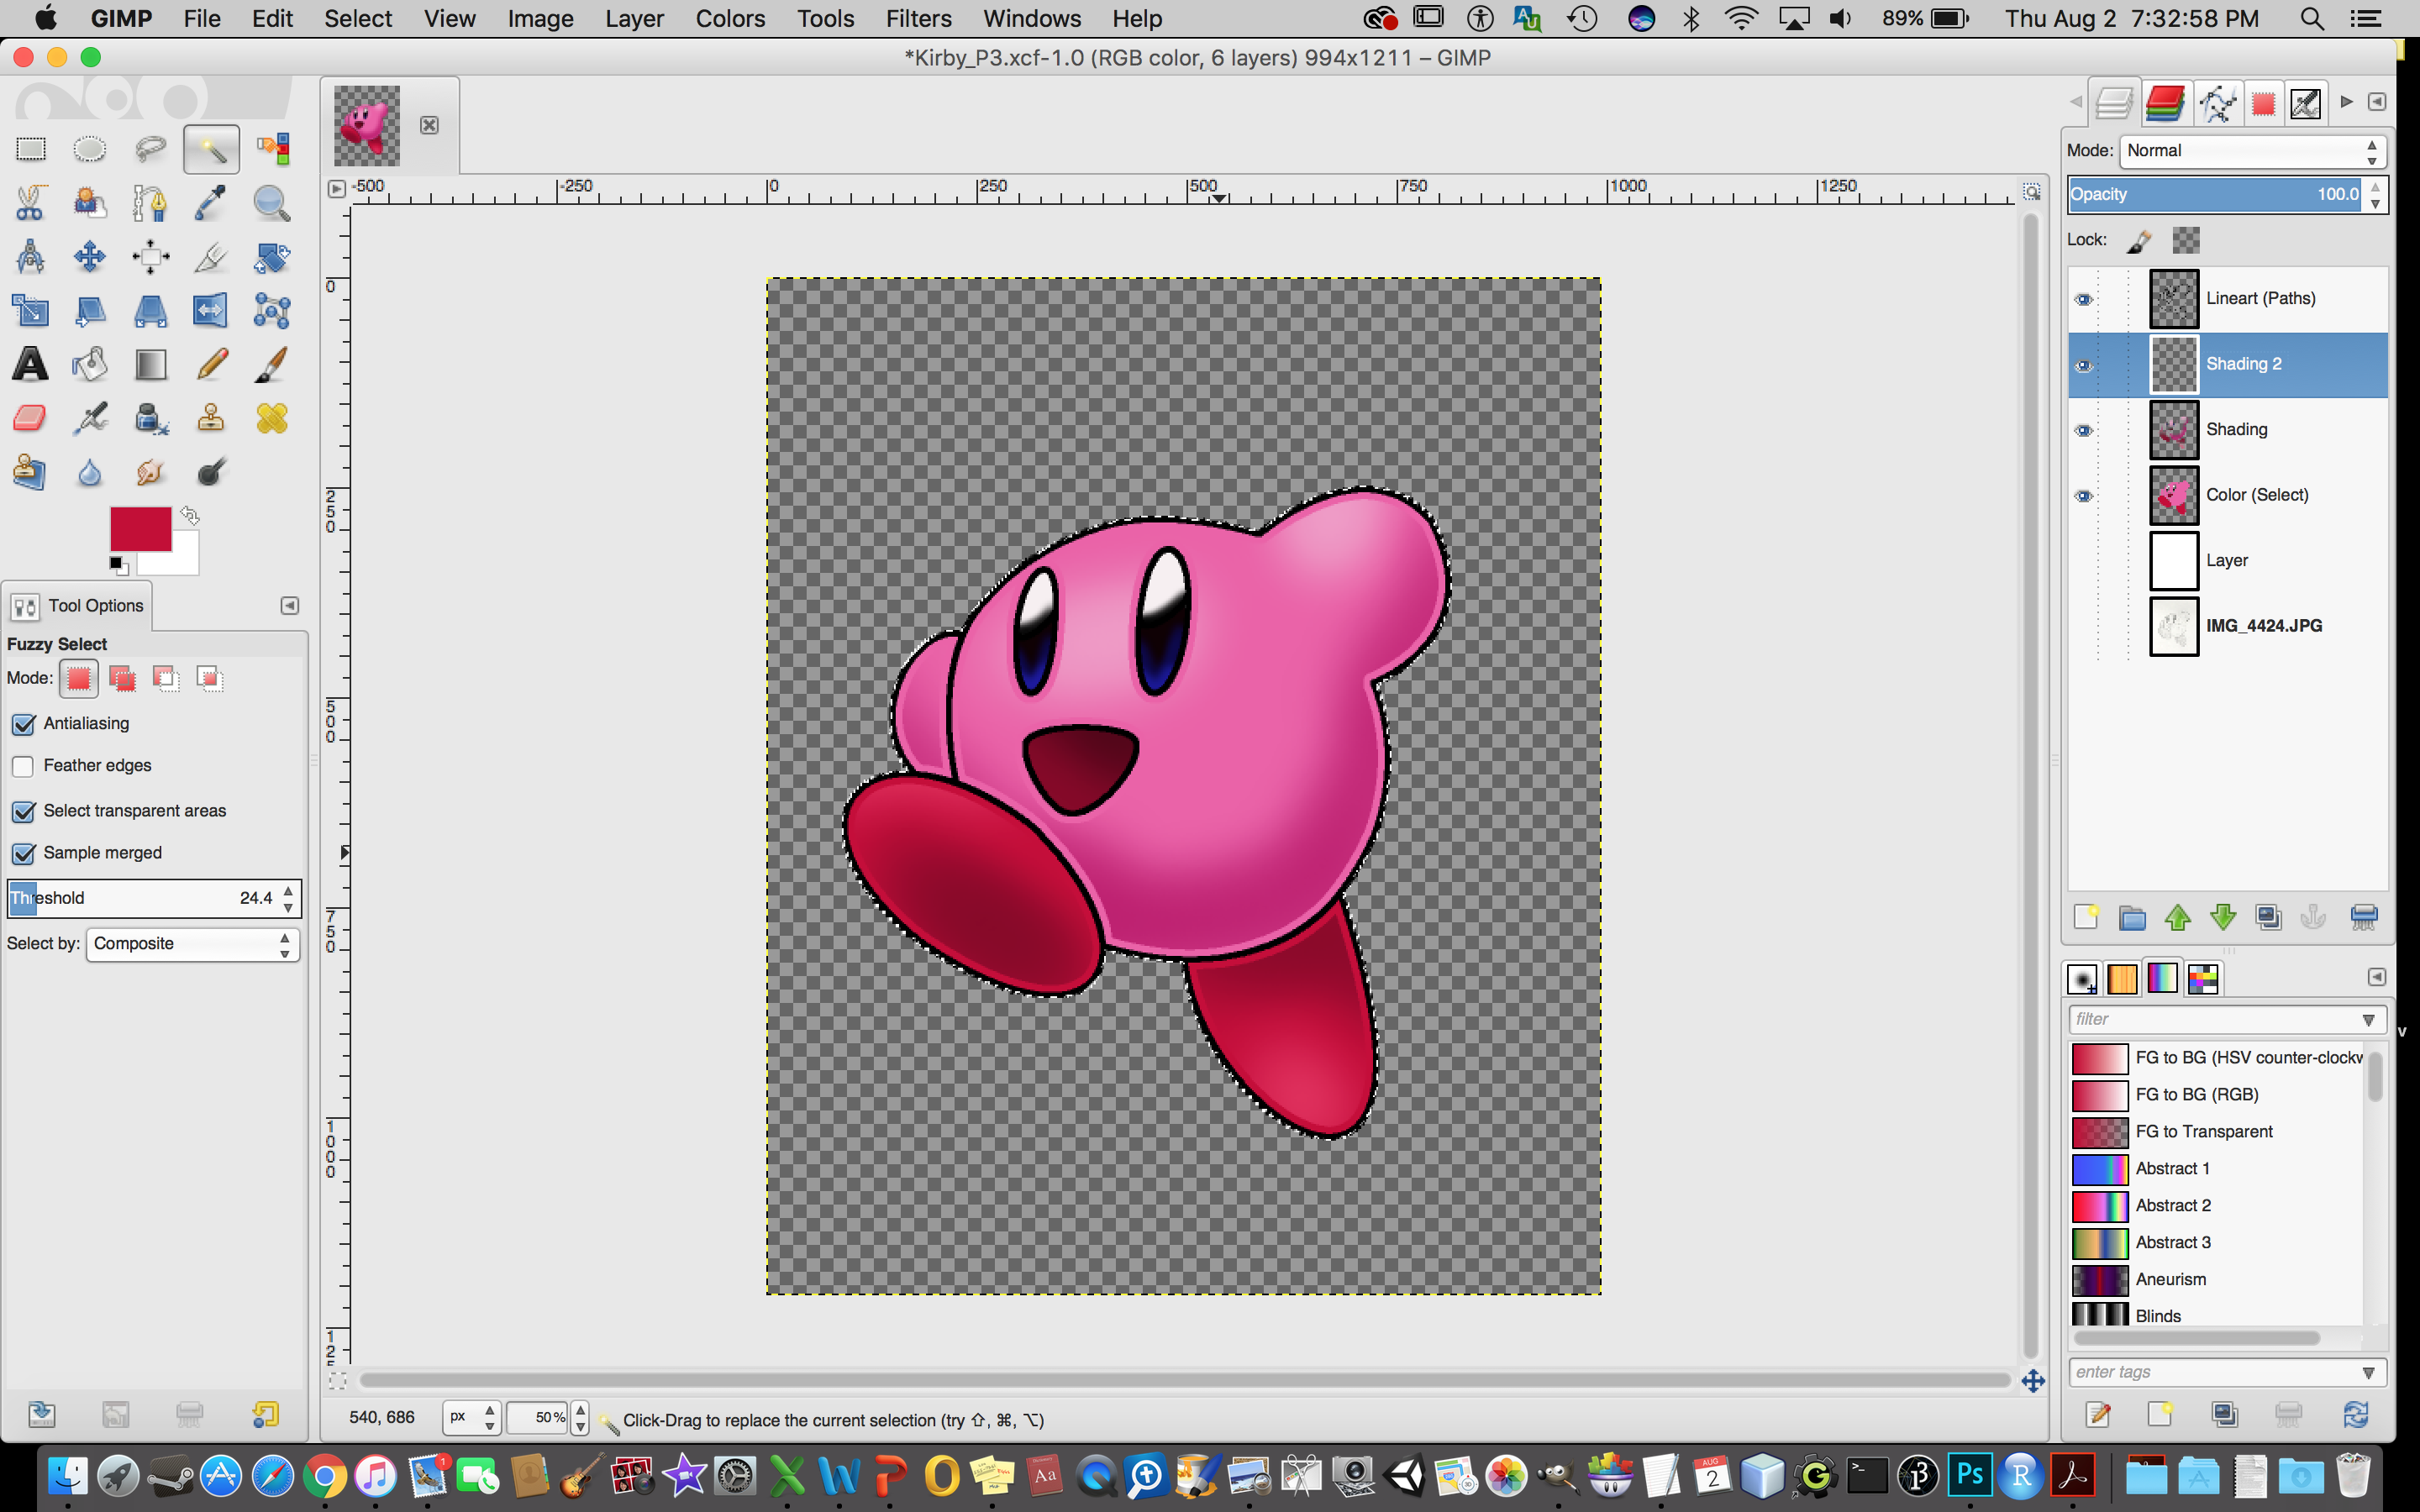Select the Pencil tool
Image resolution: width=2420 pixels, height=1512 pixels.
[x=211, y=364]
